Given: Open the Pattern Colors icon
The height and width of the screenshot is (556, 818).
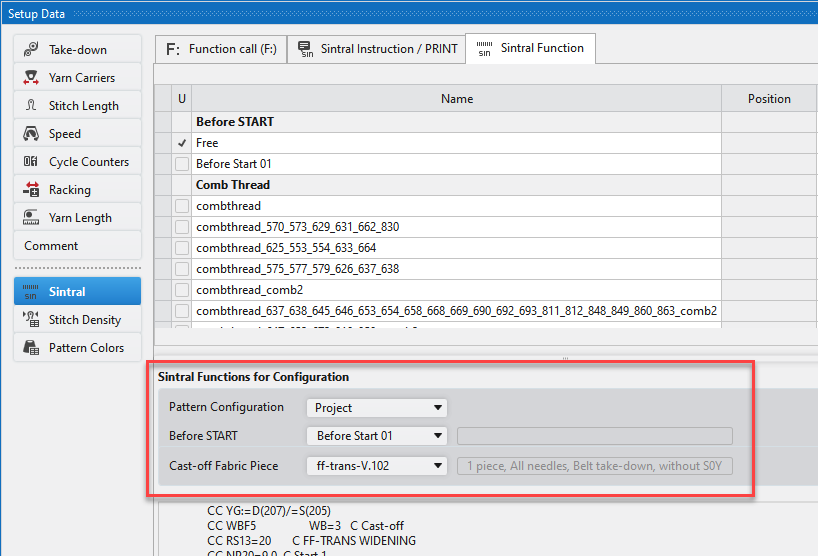Looking at the screenshot, I should [x=31, y=348].
